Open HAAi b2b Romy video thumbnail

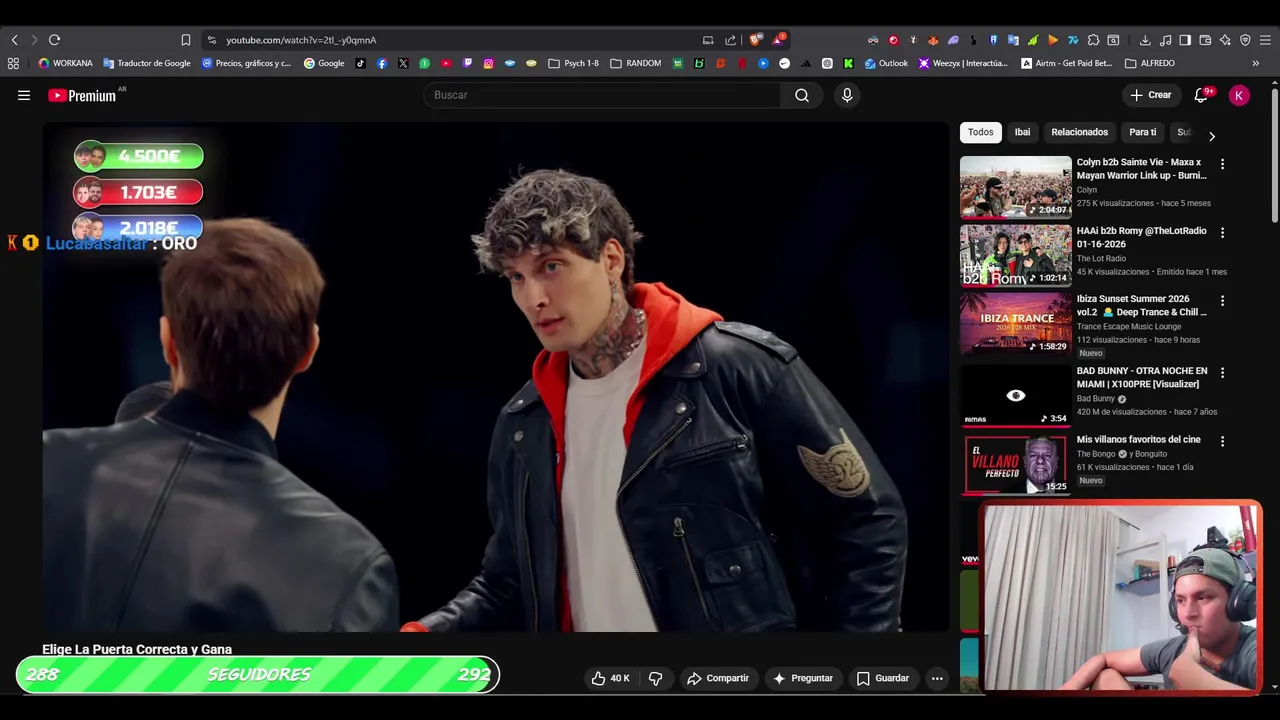point(1015,255)
